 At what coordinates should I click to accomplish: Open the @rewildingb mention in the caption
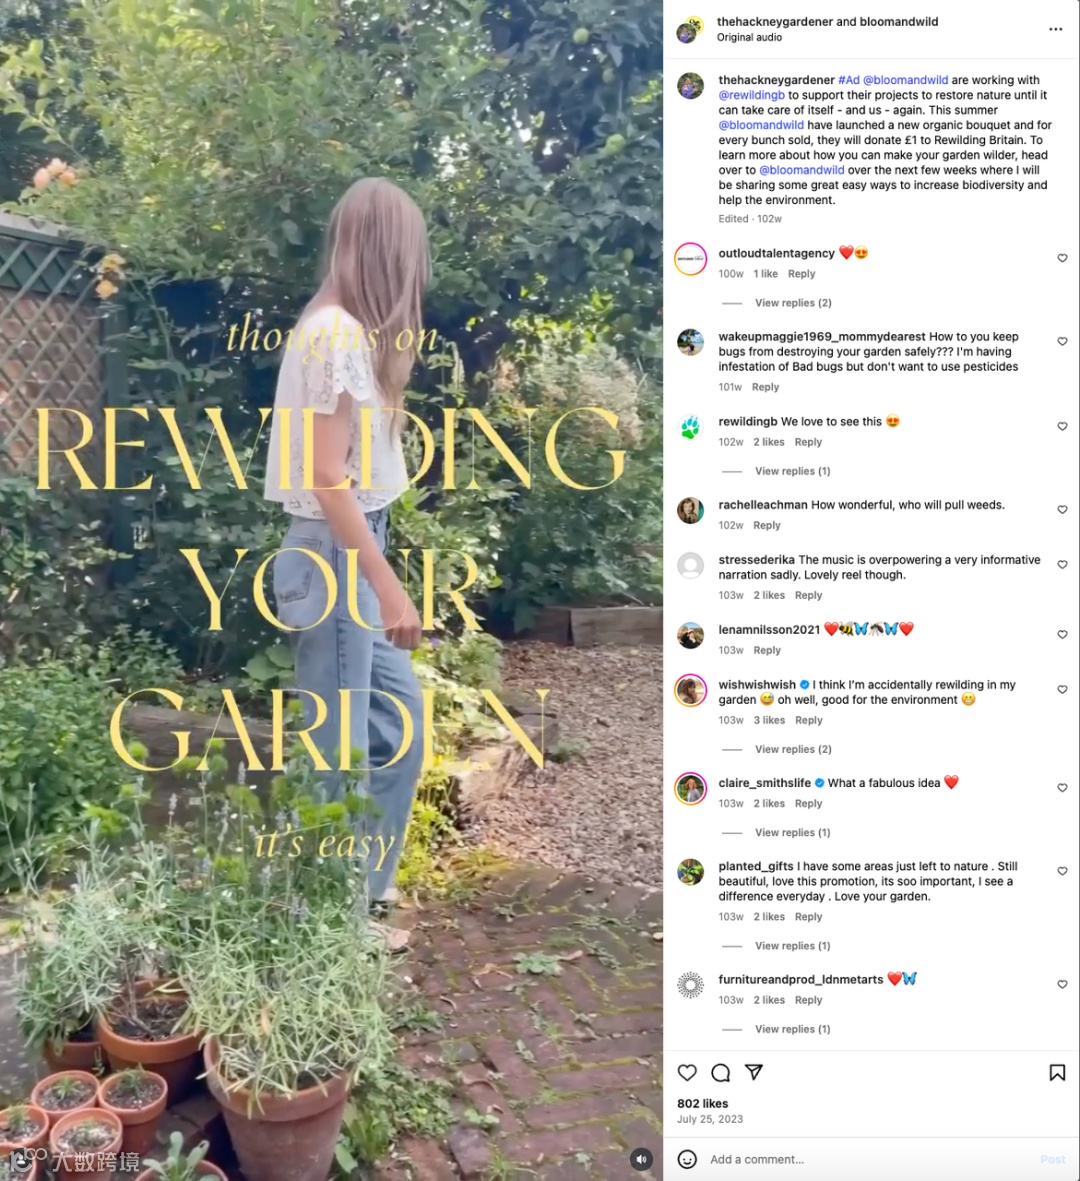752,95
